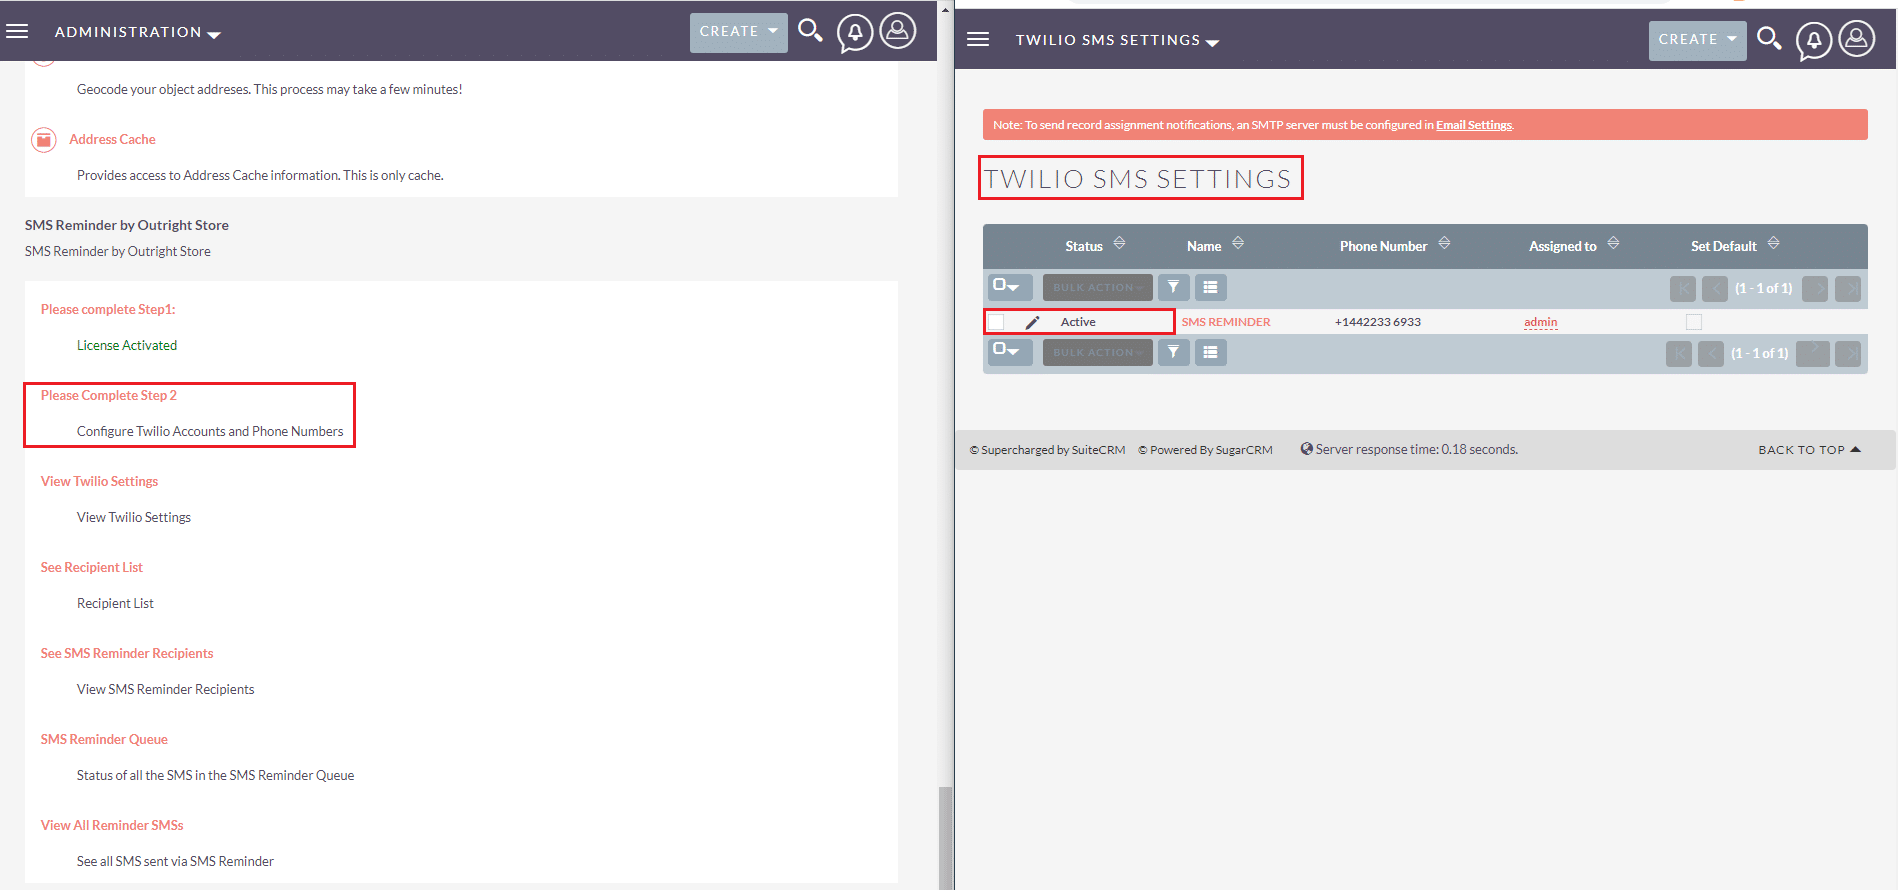Click License Activated text
1898x890 pixels.
tap(127, 346)
